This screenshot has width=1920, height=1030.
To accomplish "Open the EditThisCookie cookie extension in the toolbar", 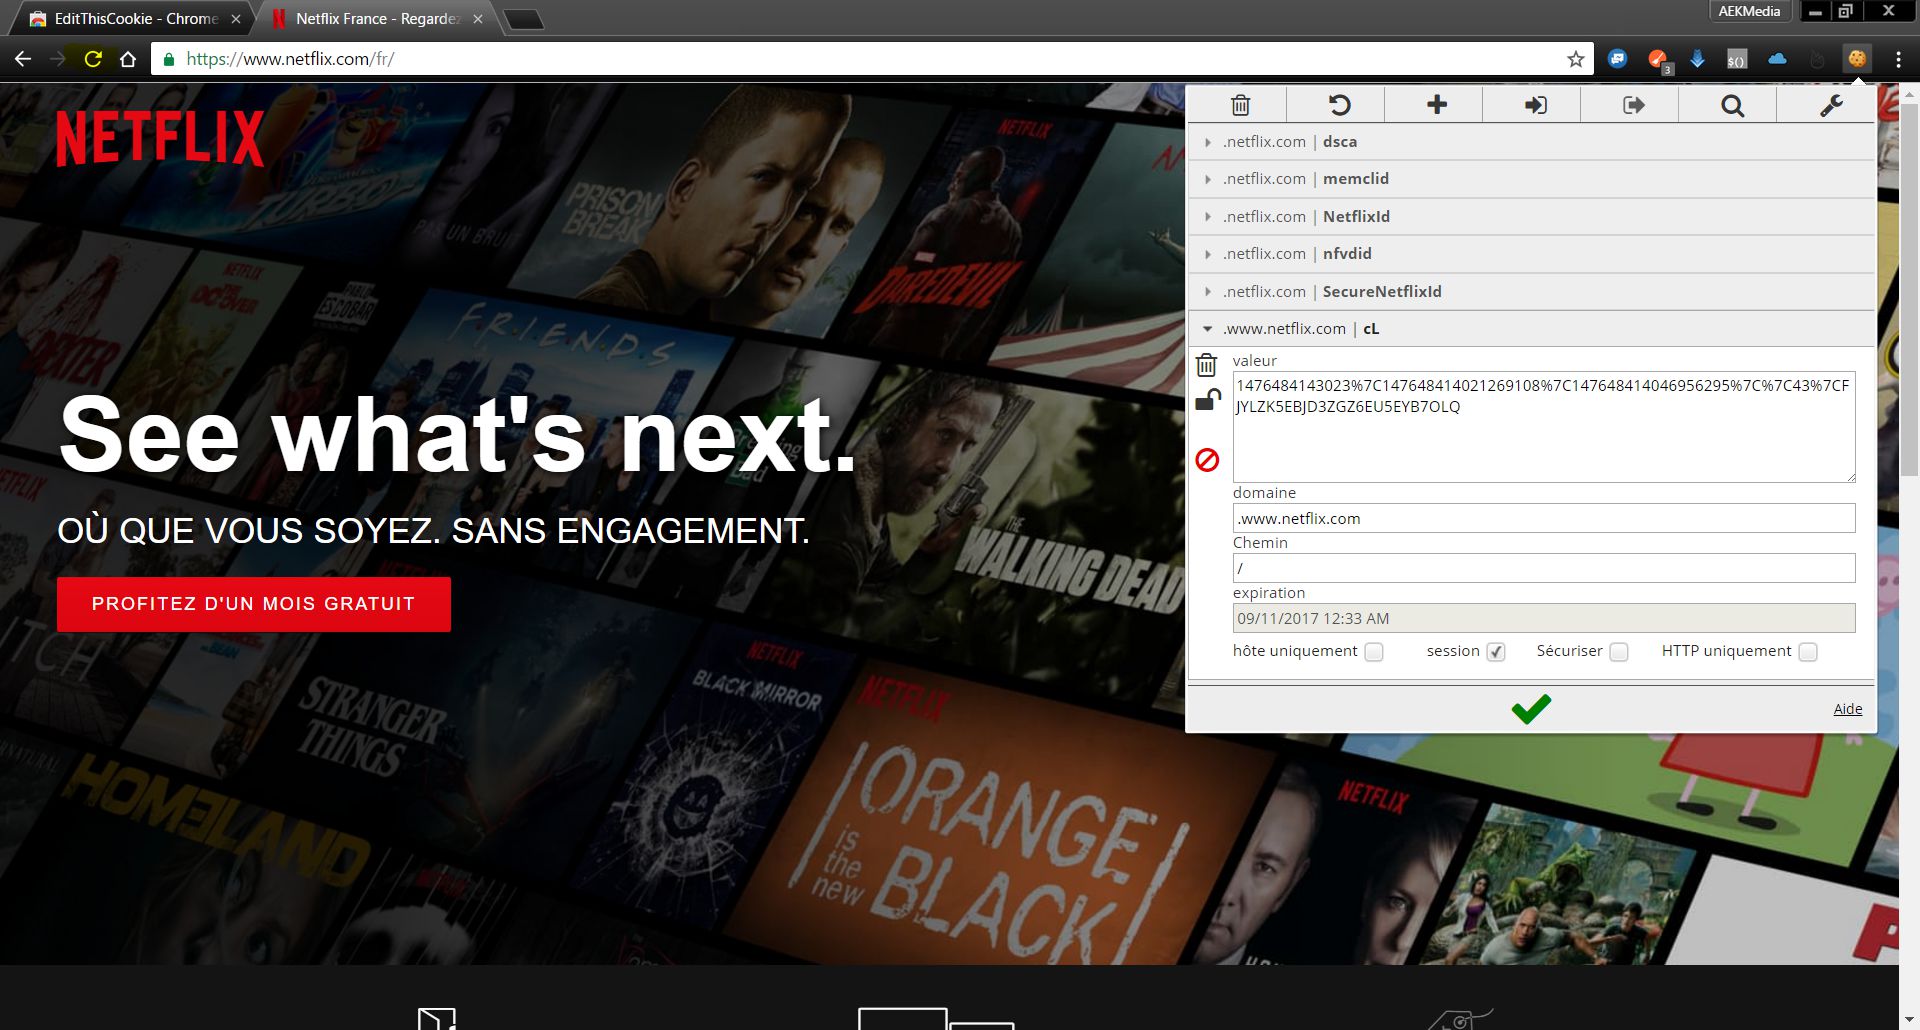I will tap(1857, 58).
